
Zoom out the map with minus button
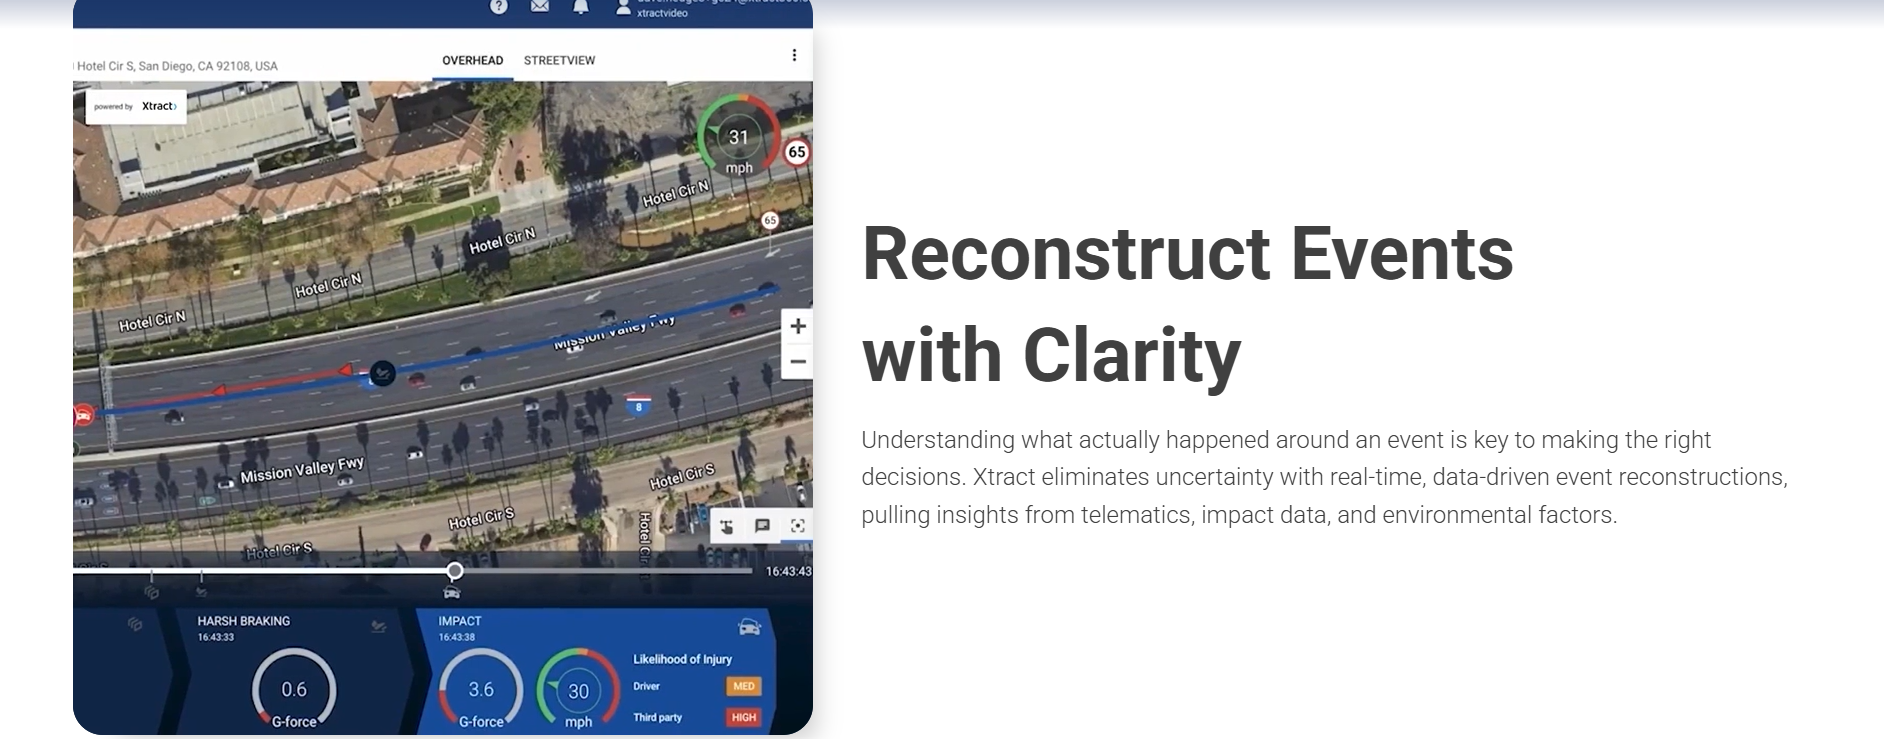click(x=797, y=361)
